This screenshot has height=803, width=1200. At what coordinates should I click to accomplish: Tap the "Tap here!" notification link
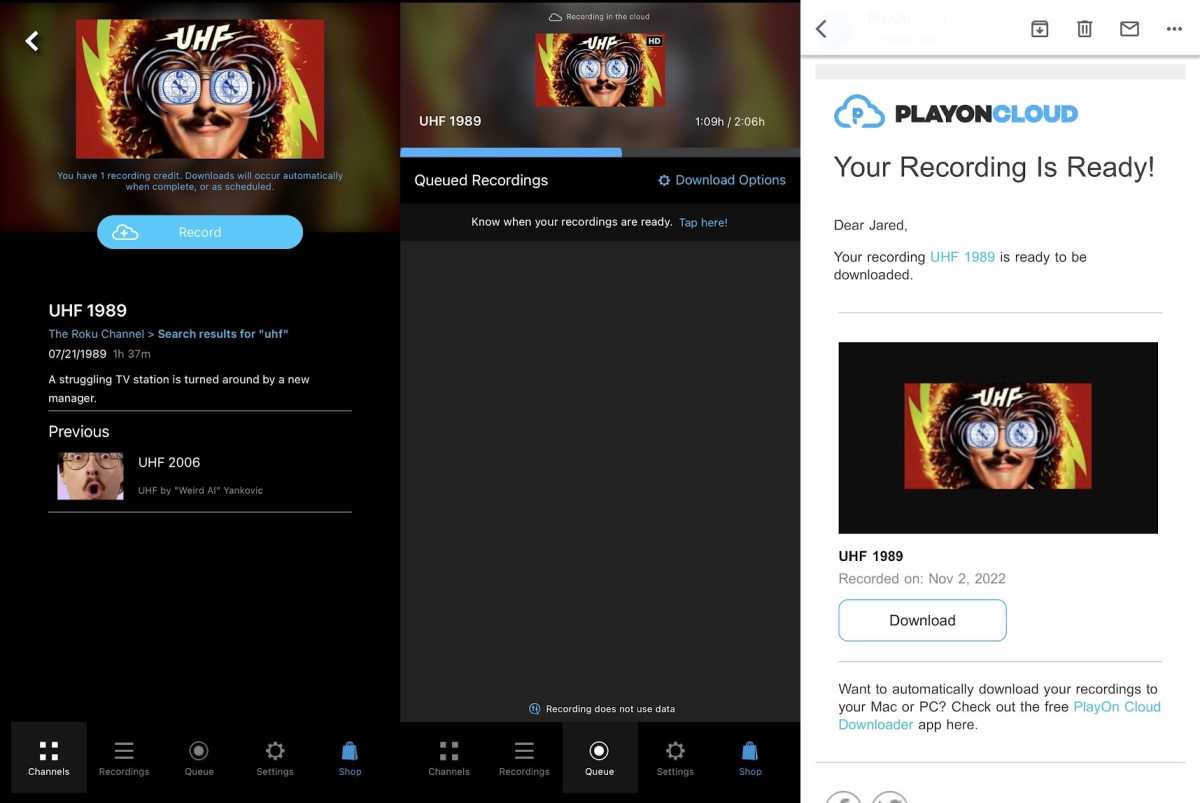[x=703, y=222]
